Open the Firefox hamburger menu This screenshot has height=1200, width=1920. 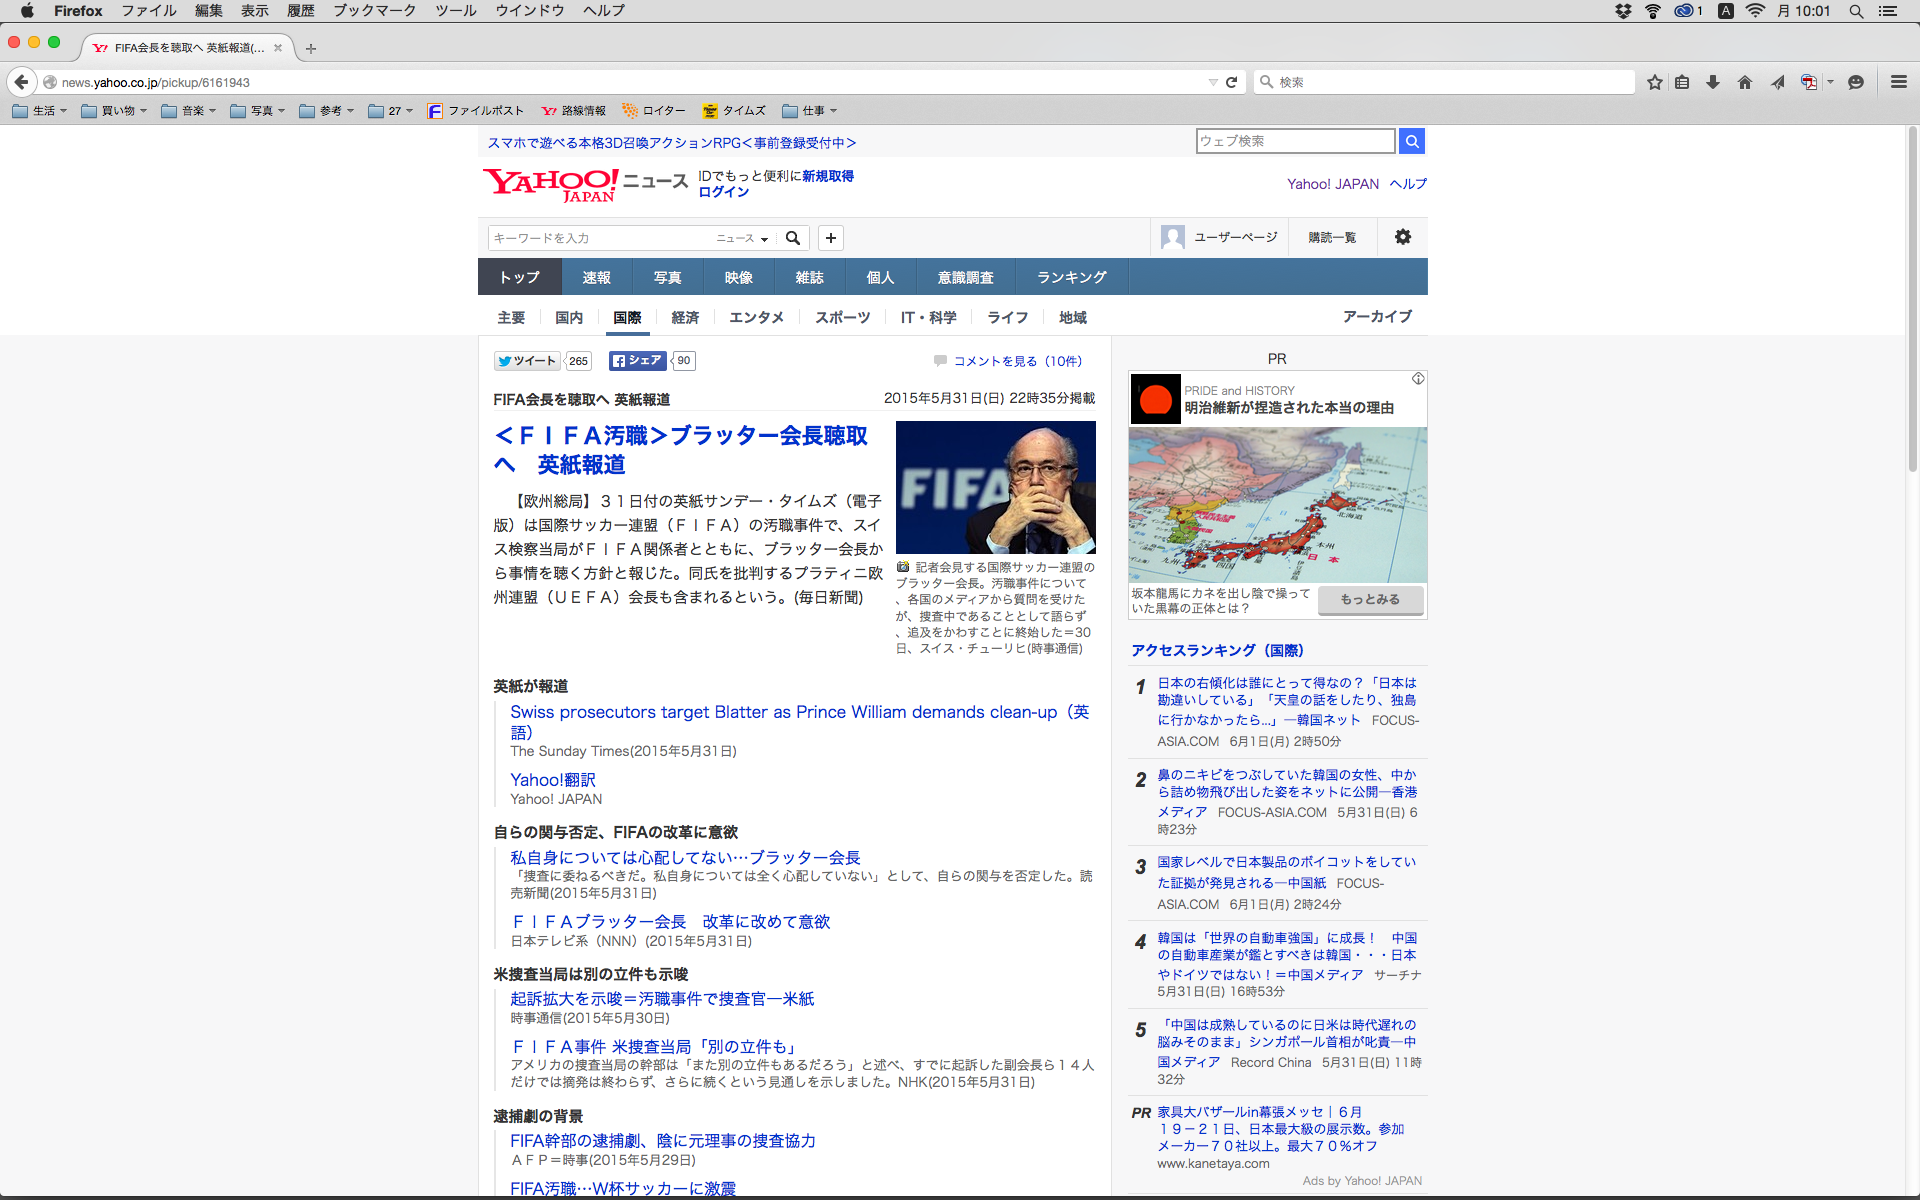click(x=1898, y=82)
